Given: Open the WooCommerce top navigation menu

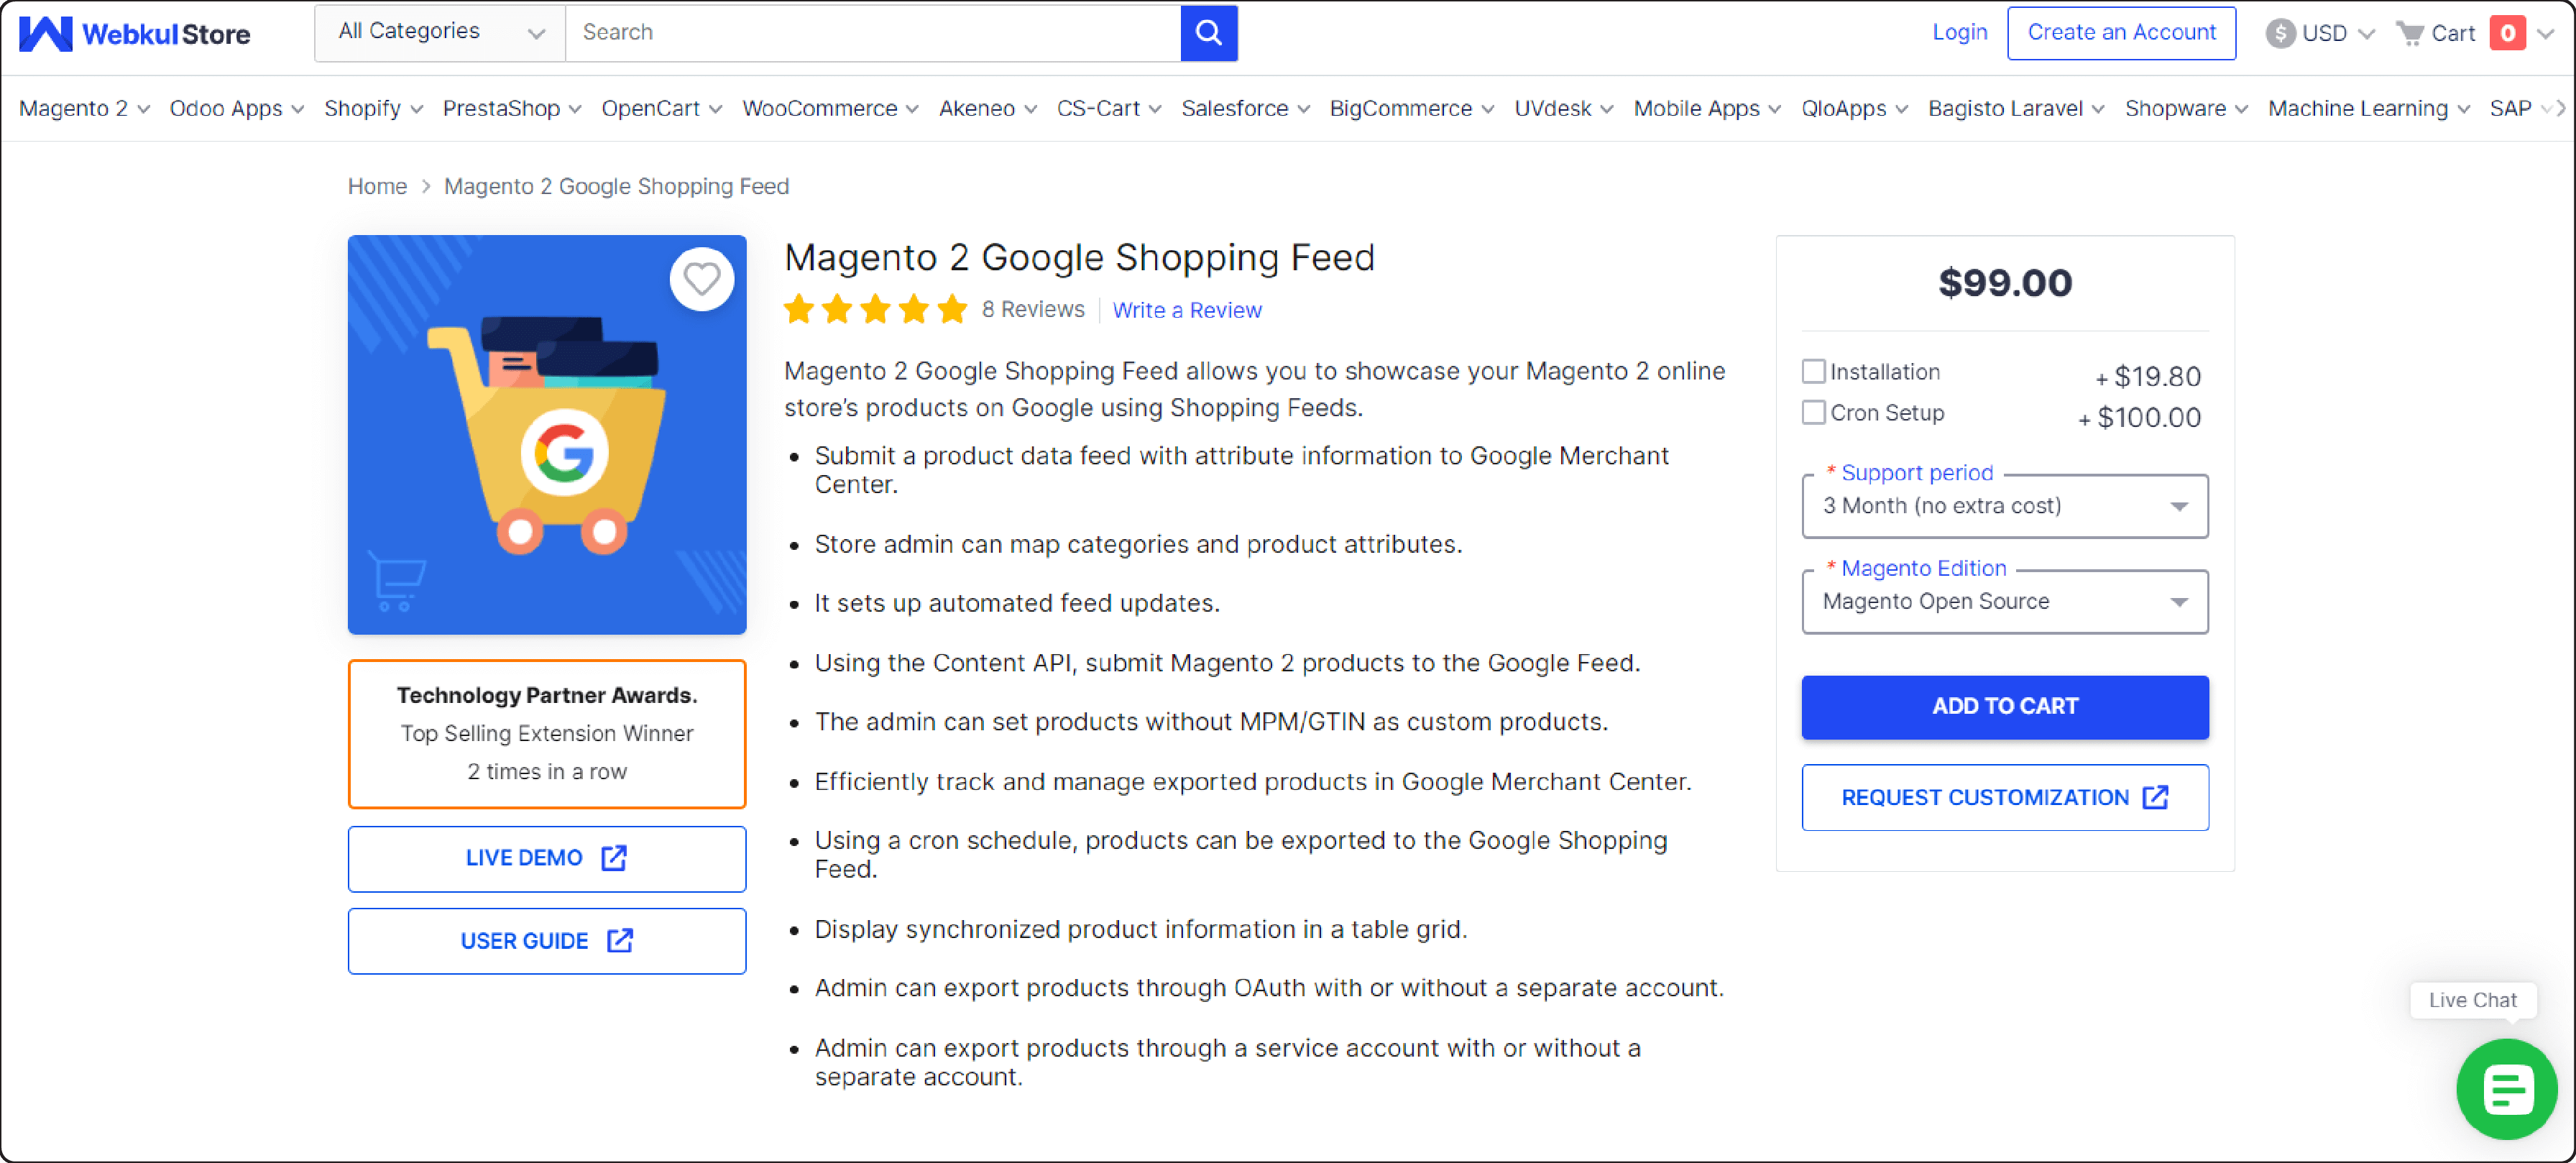Looking at the screenshot, I should pos(828,110).
